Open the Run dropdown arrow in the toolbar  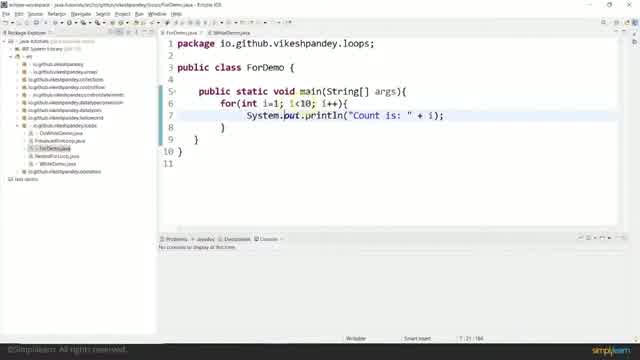pyautogui.click(x=76, y=22)
